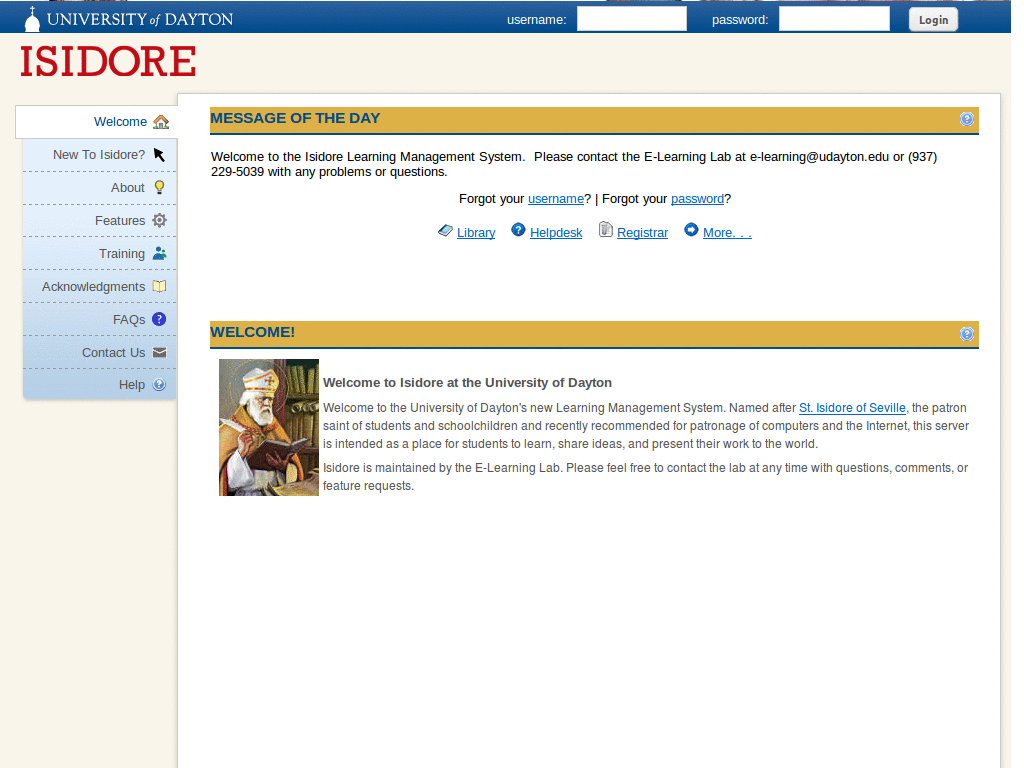Click the WELCOME! section heading
1024x768 pixels.
[253, 332]
